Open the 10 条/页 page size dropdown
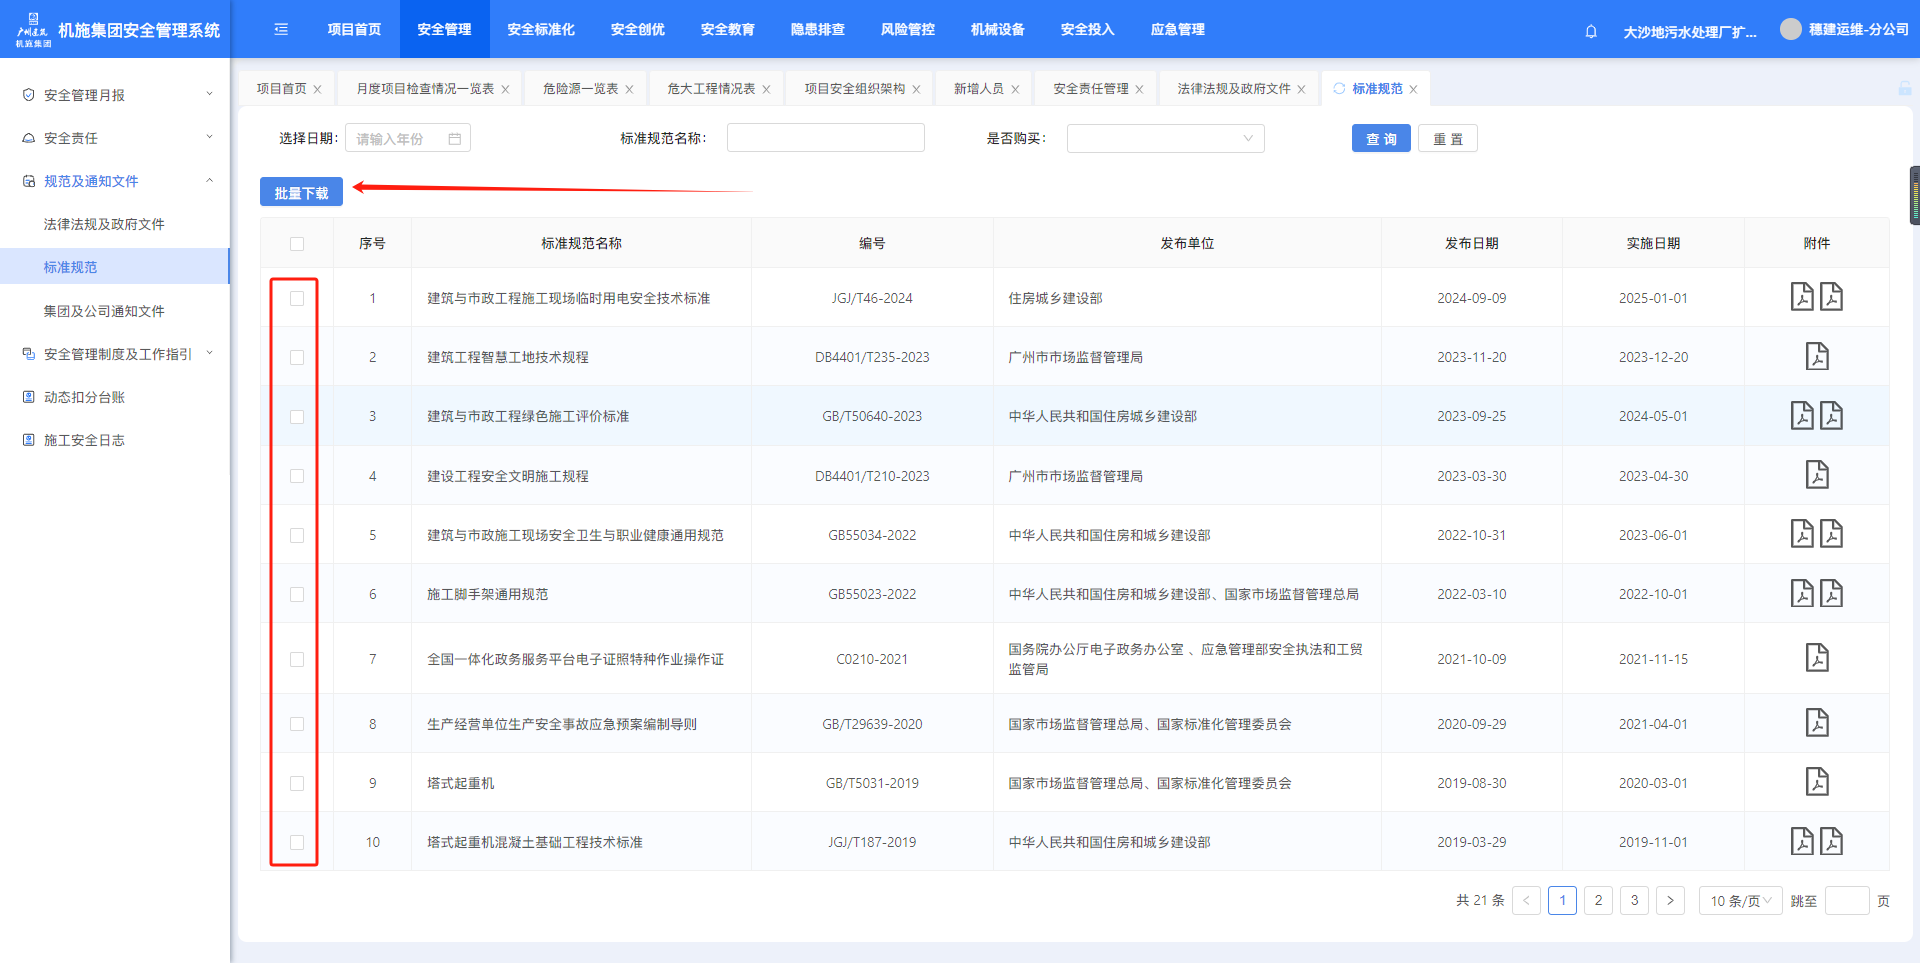 pos(1739,901)
